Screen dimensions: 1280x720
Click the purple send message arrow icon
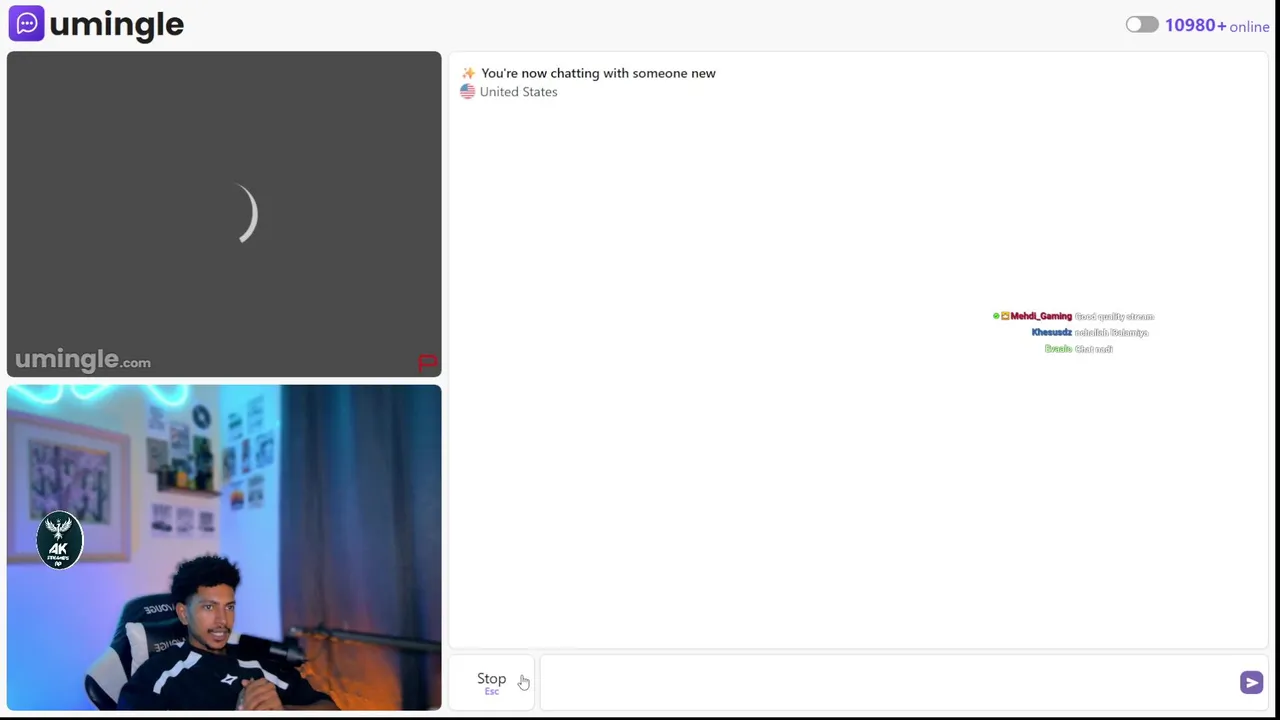1251,682
